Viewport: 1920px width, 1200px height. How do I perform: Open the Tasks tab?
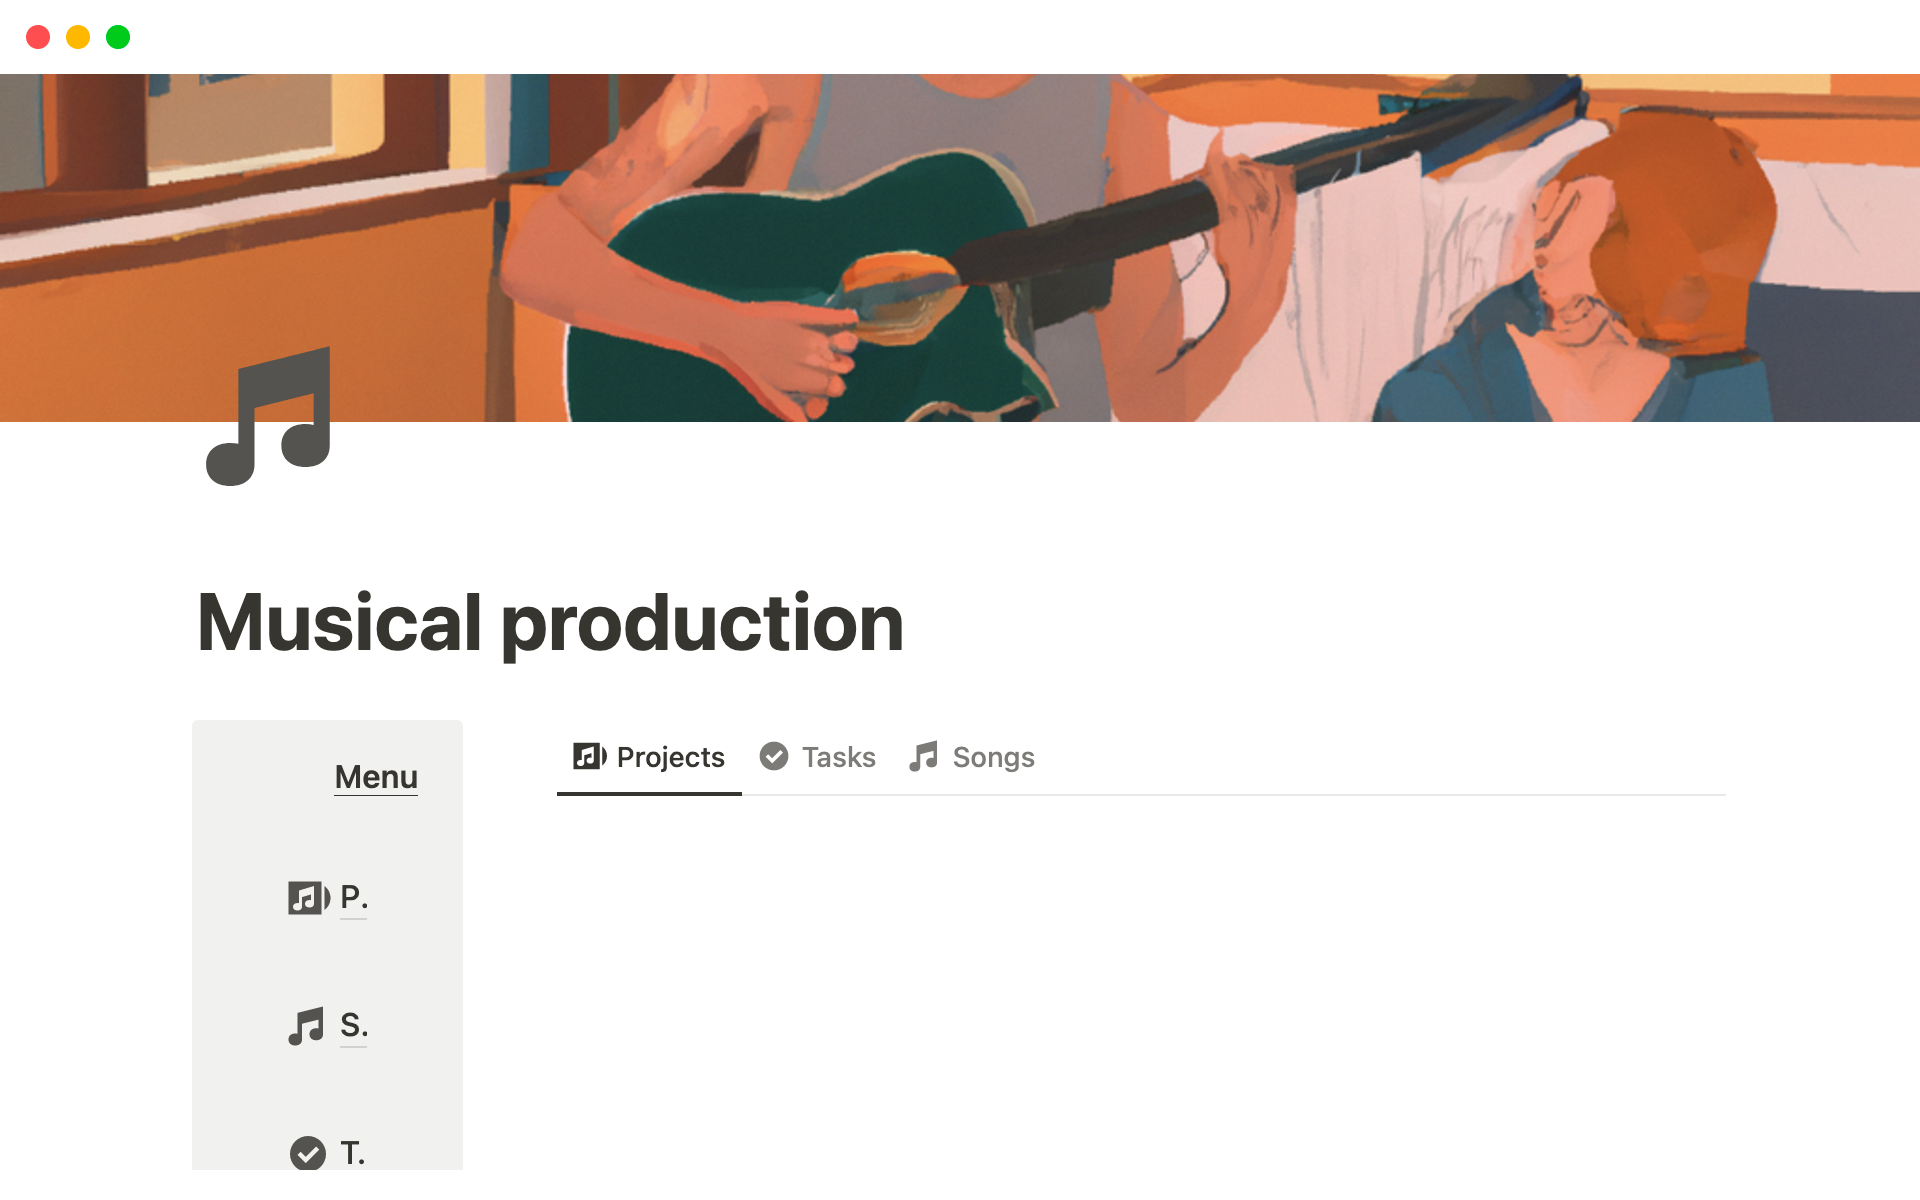click(x=838, y=758)
